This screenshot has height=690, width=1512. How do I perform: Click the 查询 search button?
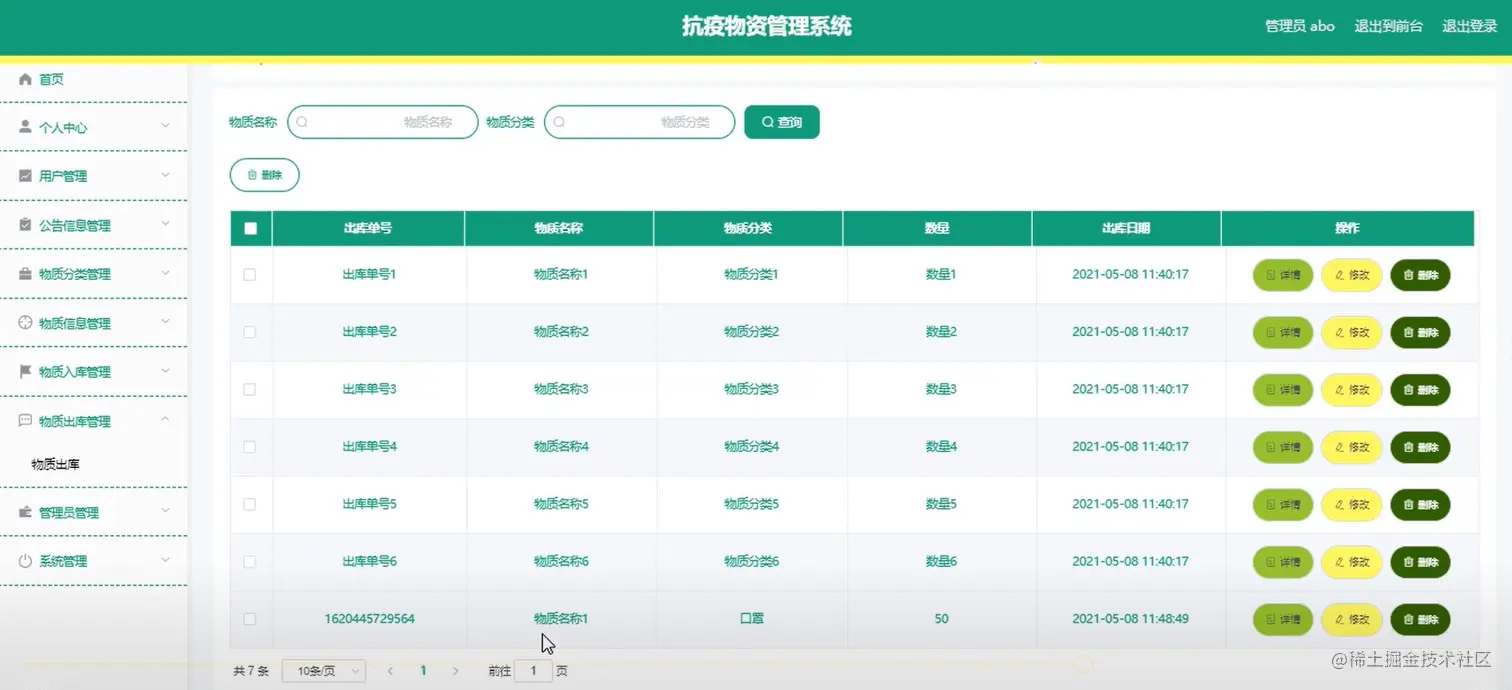781,121
